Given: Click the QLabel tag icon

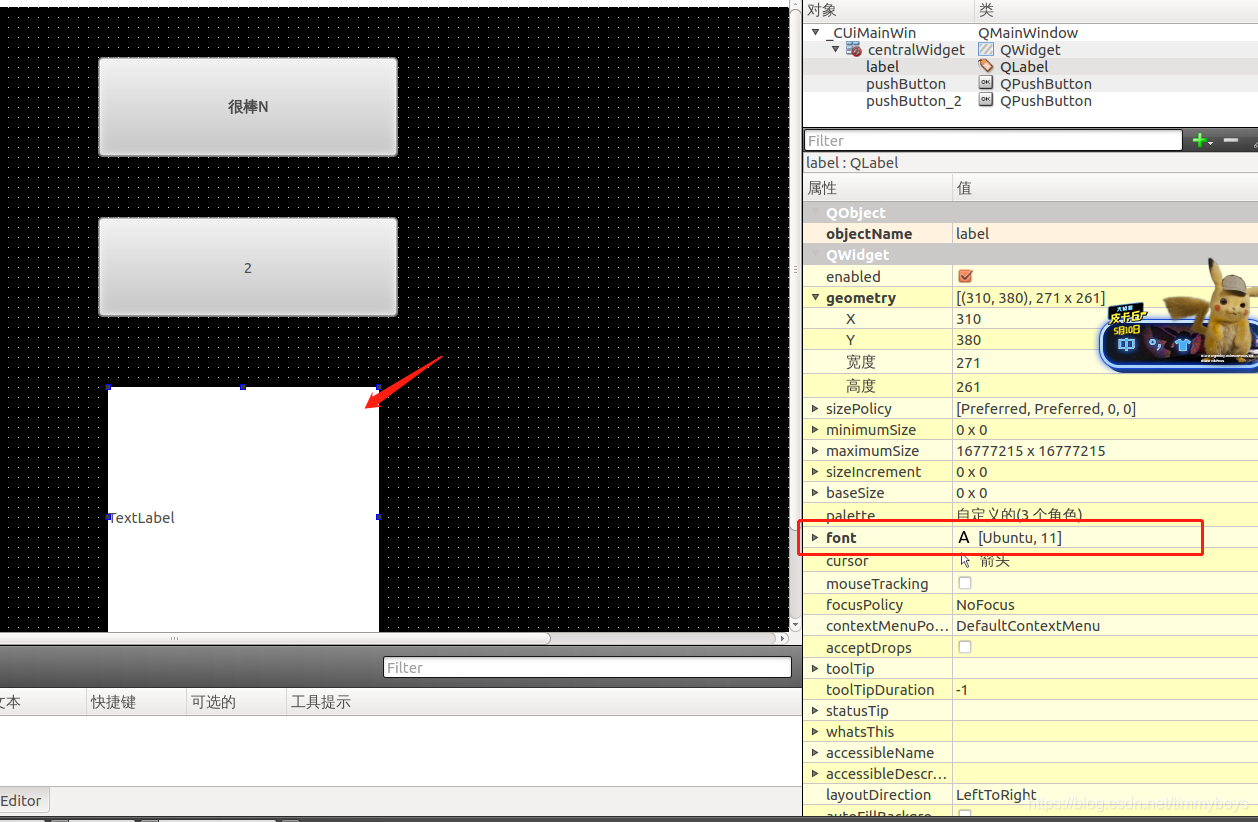Looking at the screenshot, I should (986, 66).
